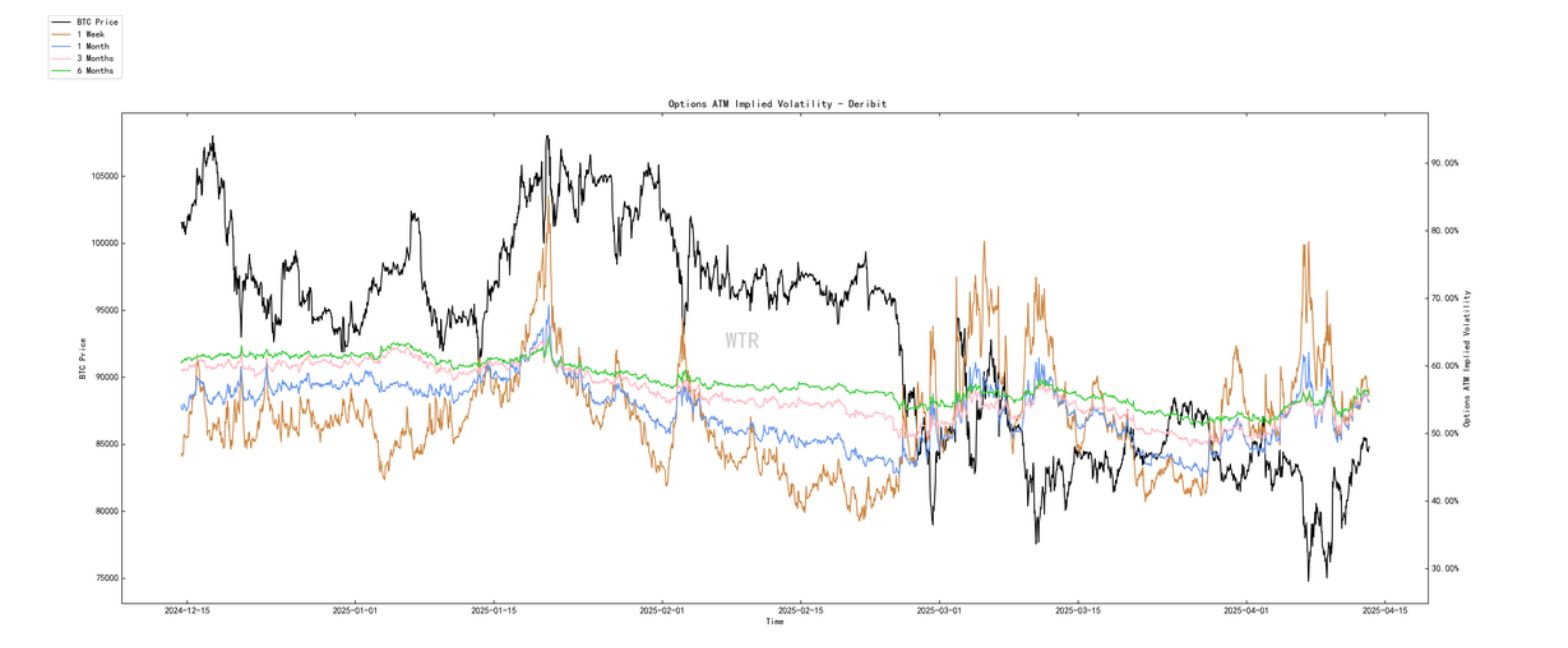Image resolution: width=1568 pixels, height=648 pixels.
Task: Click the 30.00% right axis tick label
Action: [x=1446, y=568]
